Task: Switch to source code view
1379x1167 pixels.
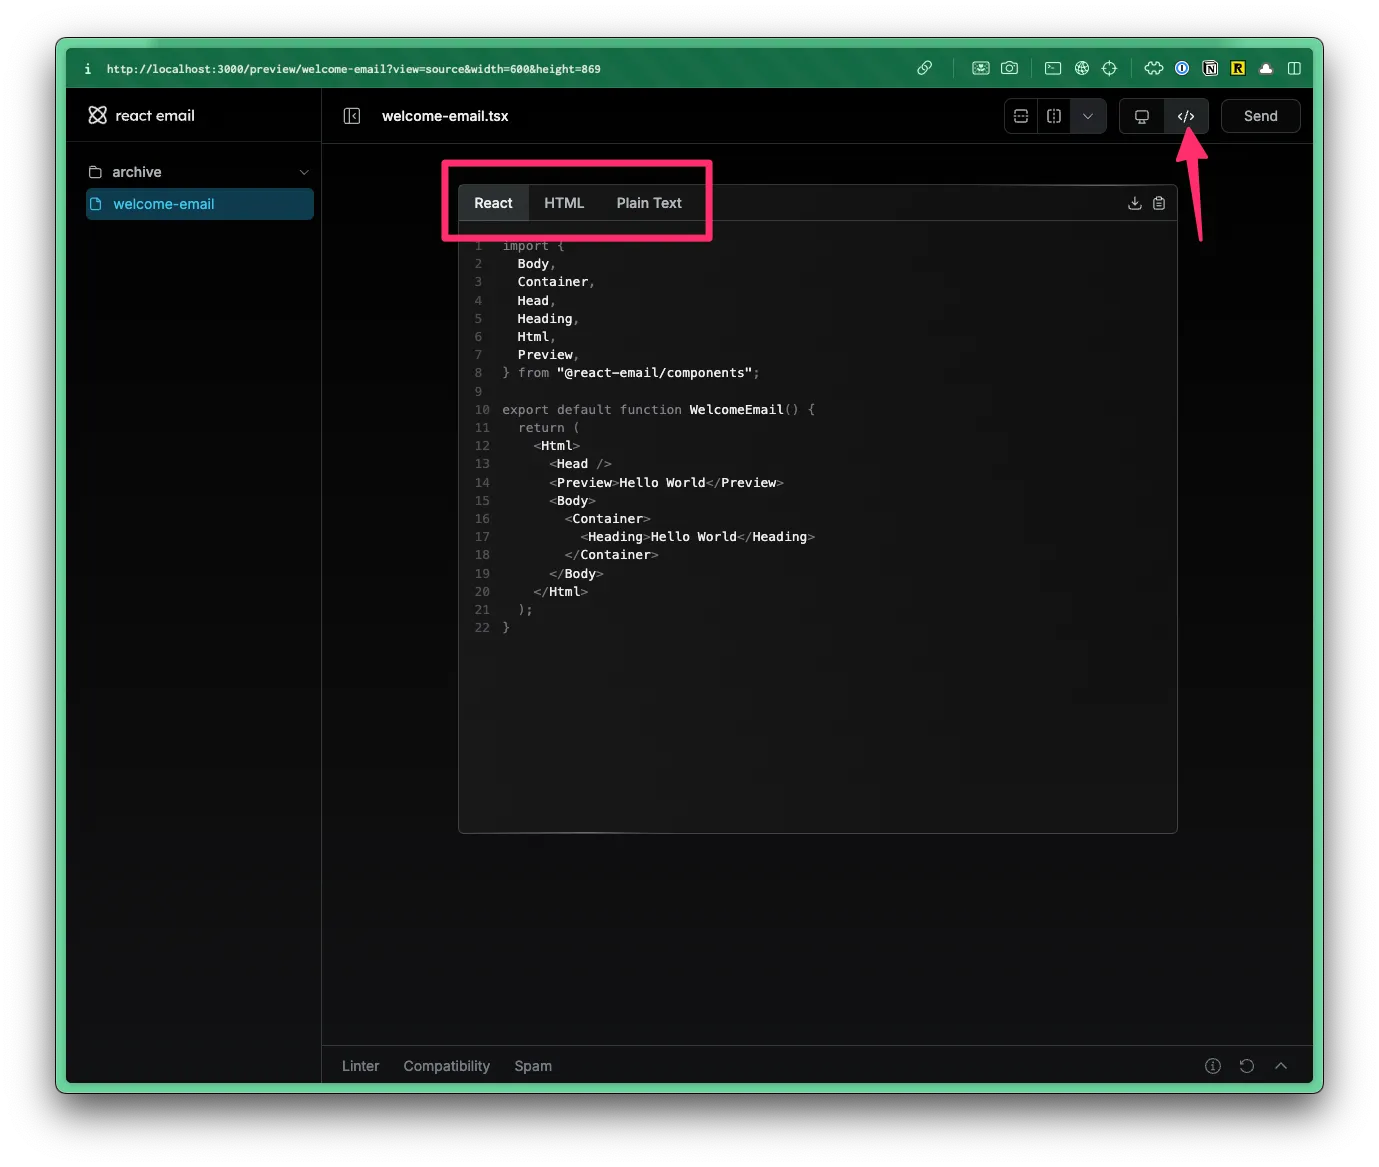Action: [1186, 116]
